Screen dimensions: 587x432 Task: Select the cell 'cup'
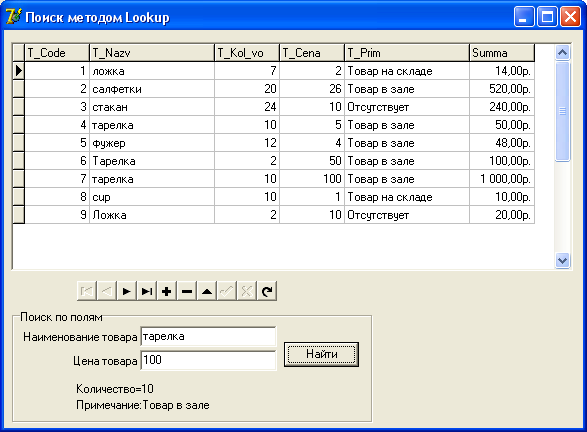(152, 197)
